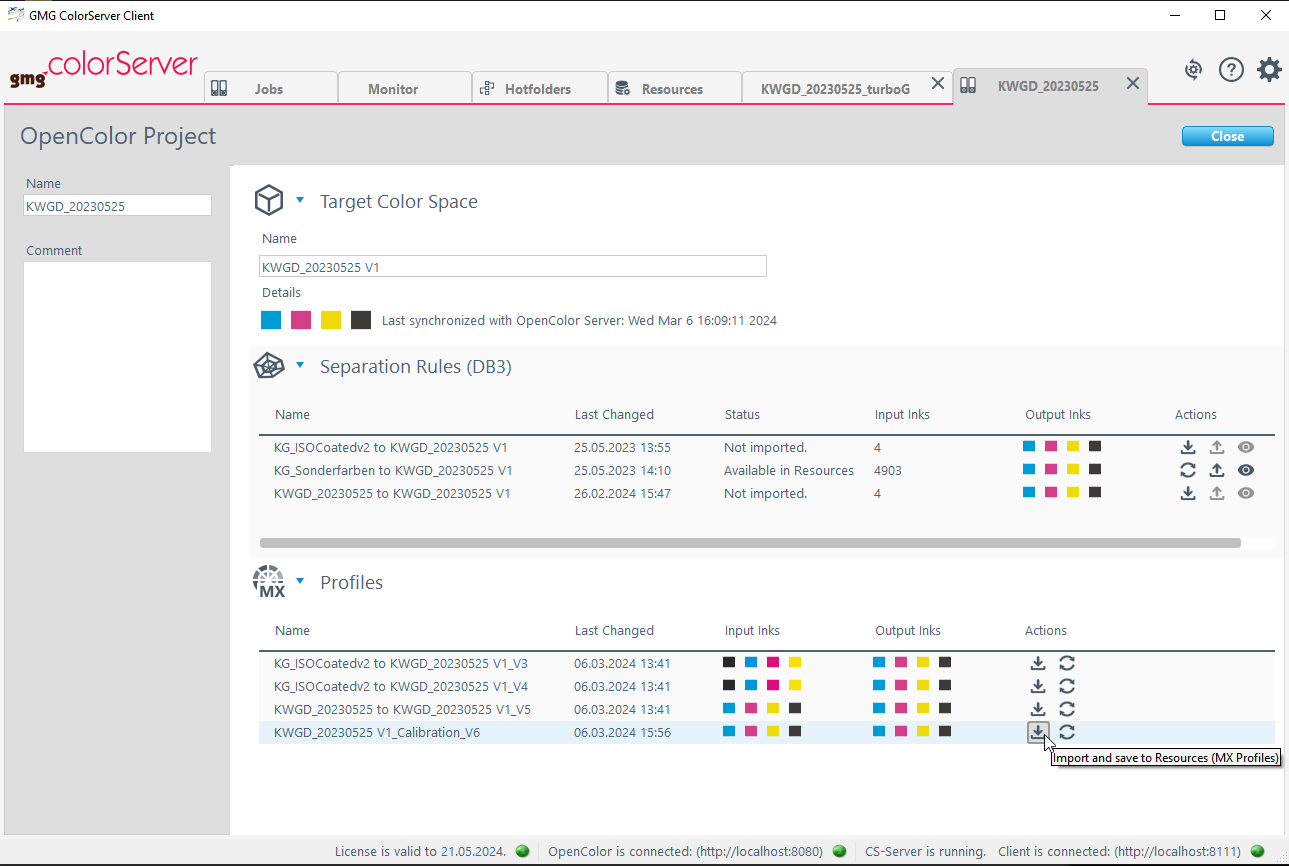Toggle eye icon on KG_Sonderfarben row
This screenshot has height=866, width=1289.
coord(1246,470)
